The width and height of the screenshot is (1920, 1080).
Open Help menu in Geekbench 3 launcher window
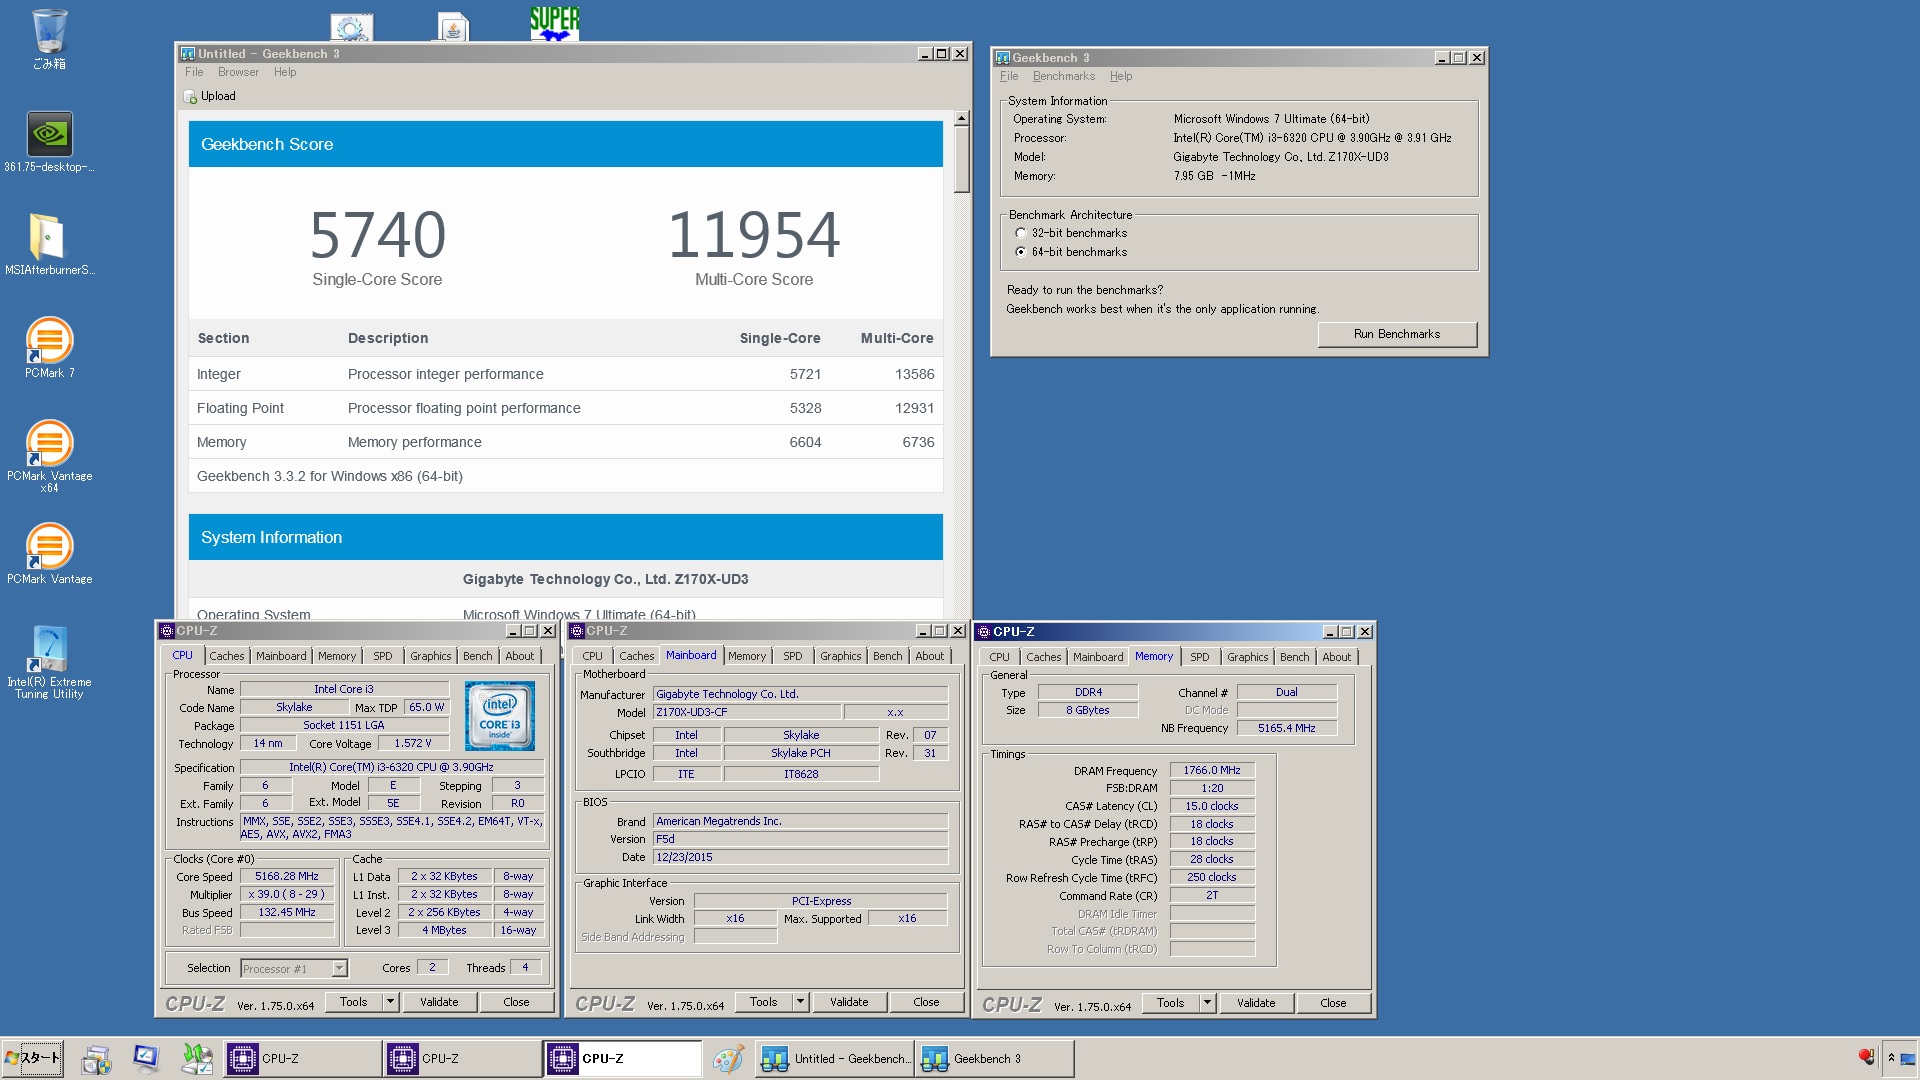pos(1121,76)
